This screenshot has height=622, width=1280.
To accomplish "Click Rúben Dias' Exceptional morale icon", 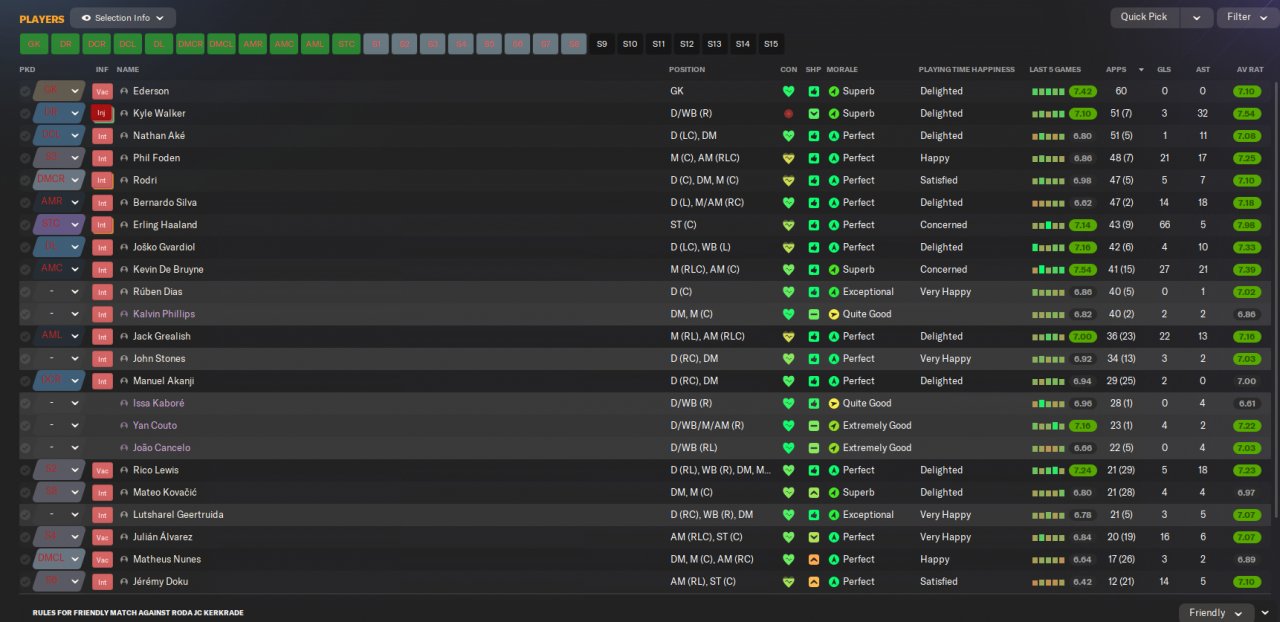I will pos(834,292).
